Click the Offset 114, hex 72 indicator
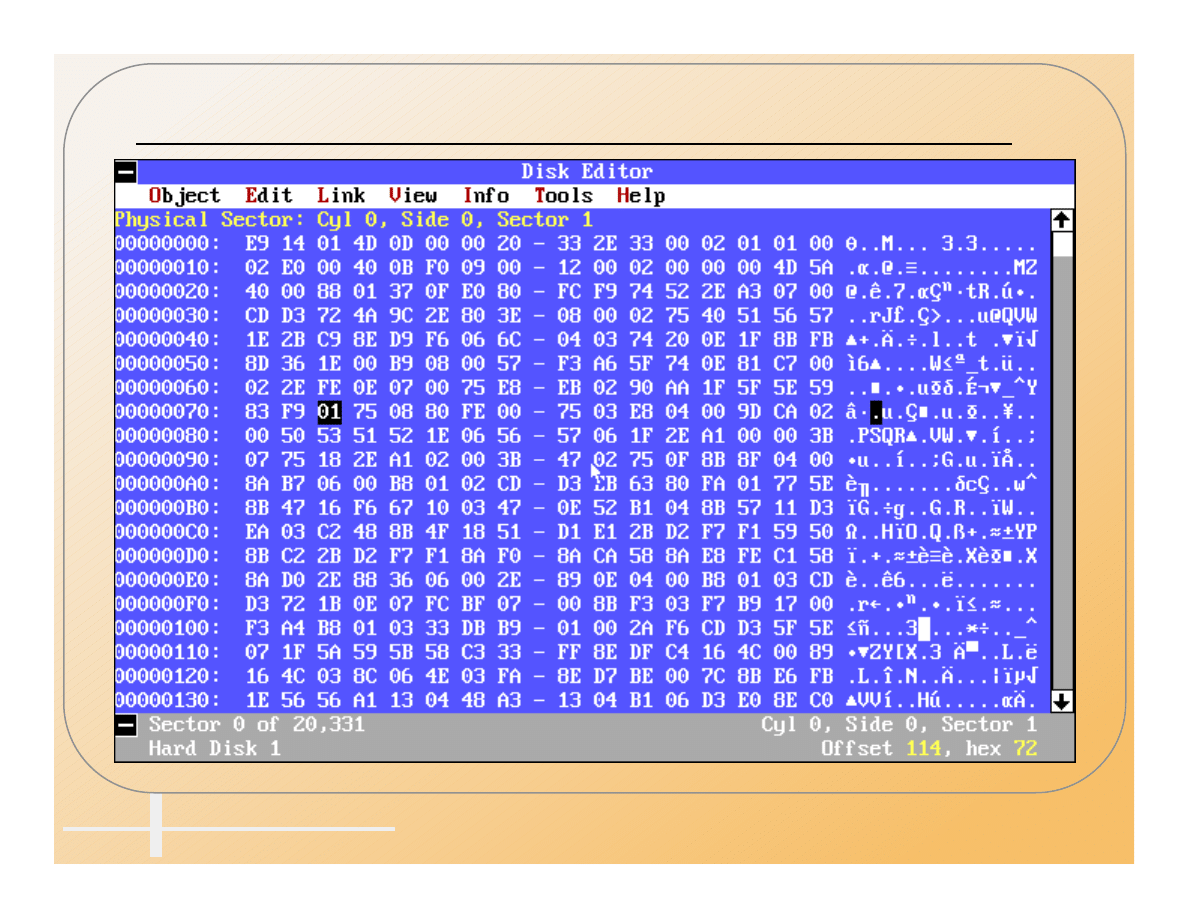Screen dimensions: 1188x918 pyautogui.click(x=928, y=749)
